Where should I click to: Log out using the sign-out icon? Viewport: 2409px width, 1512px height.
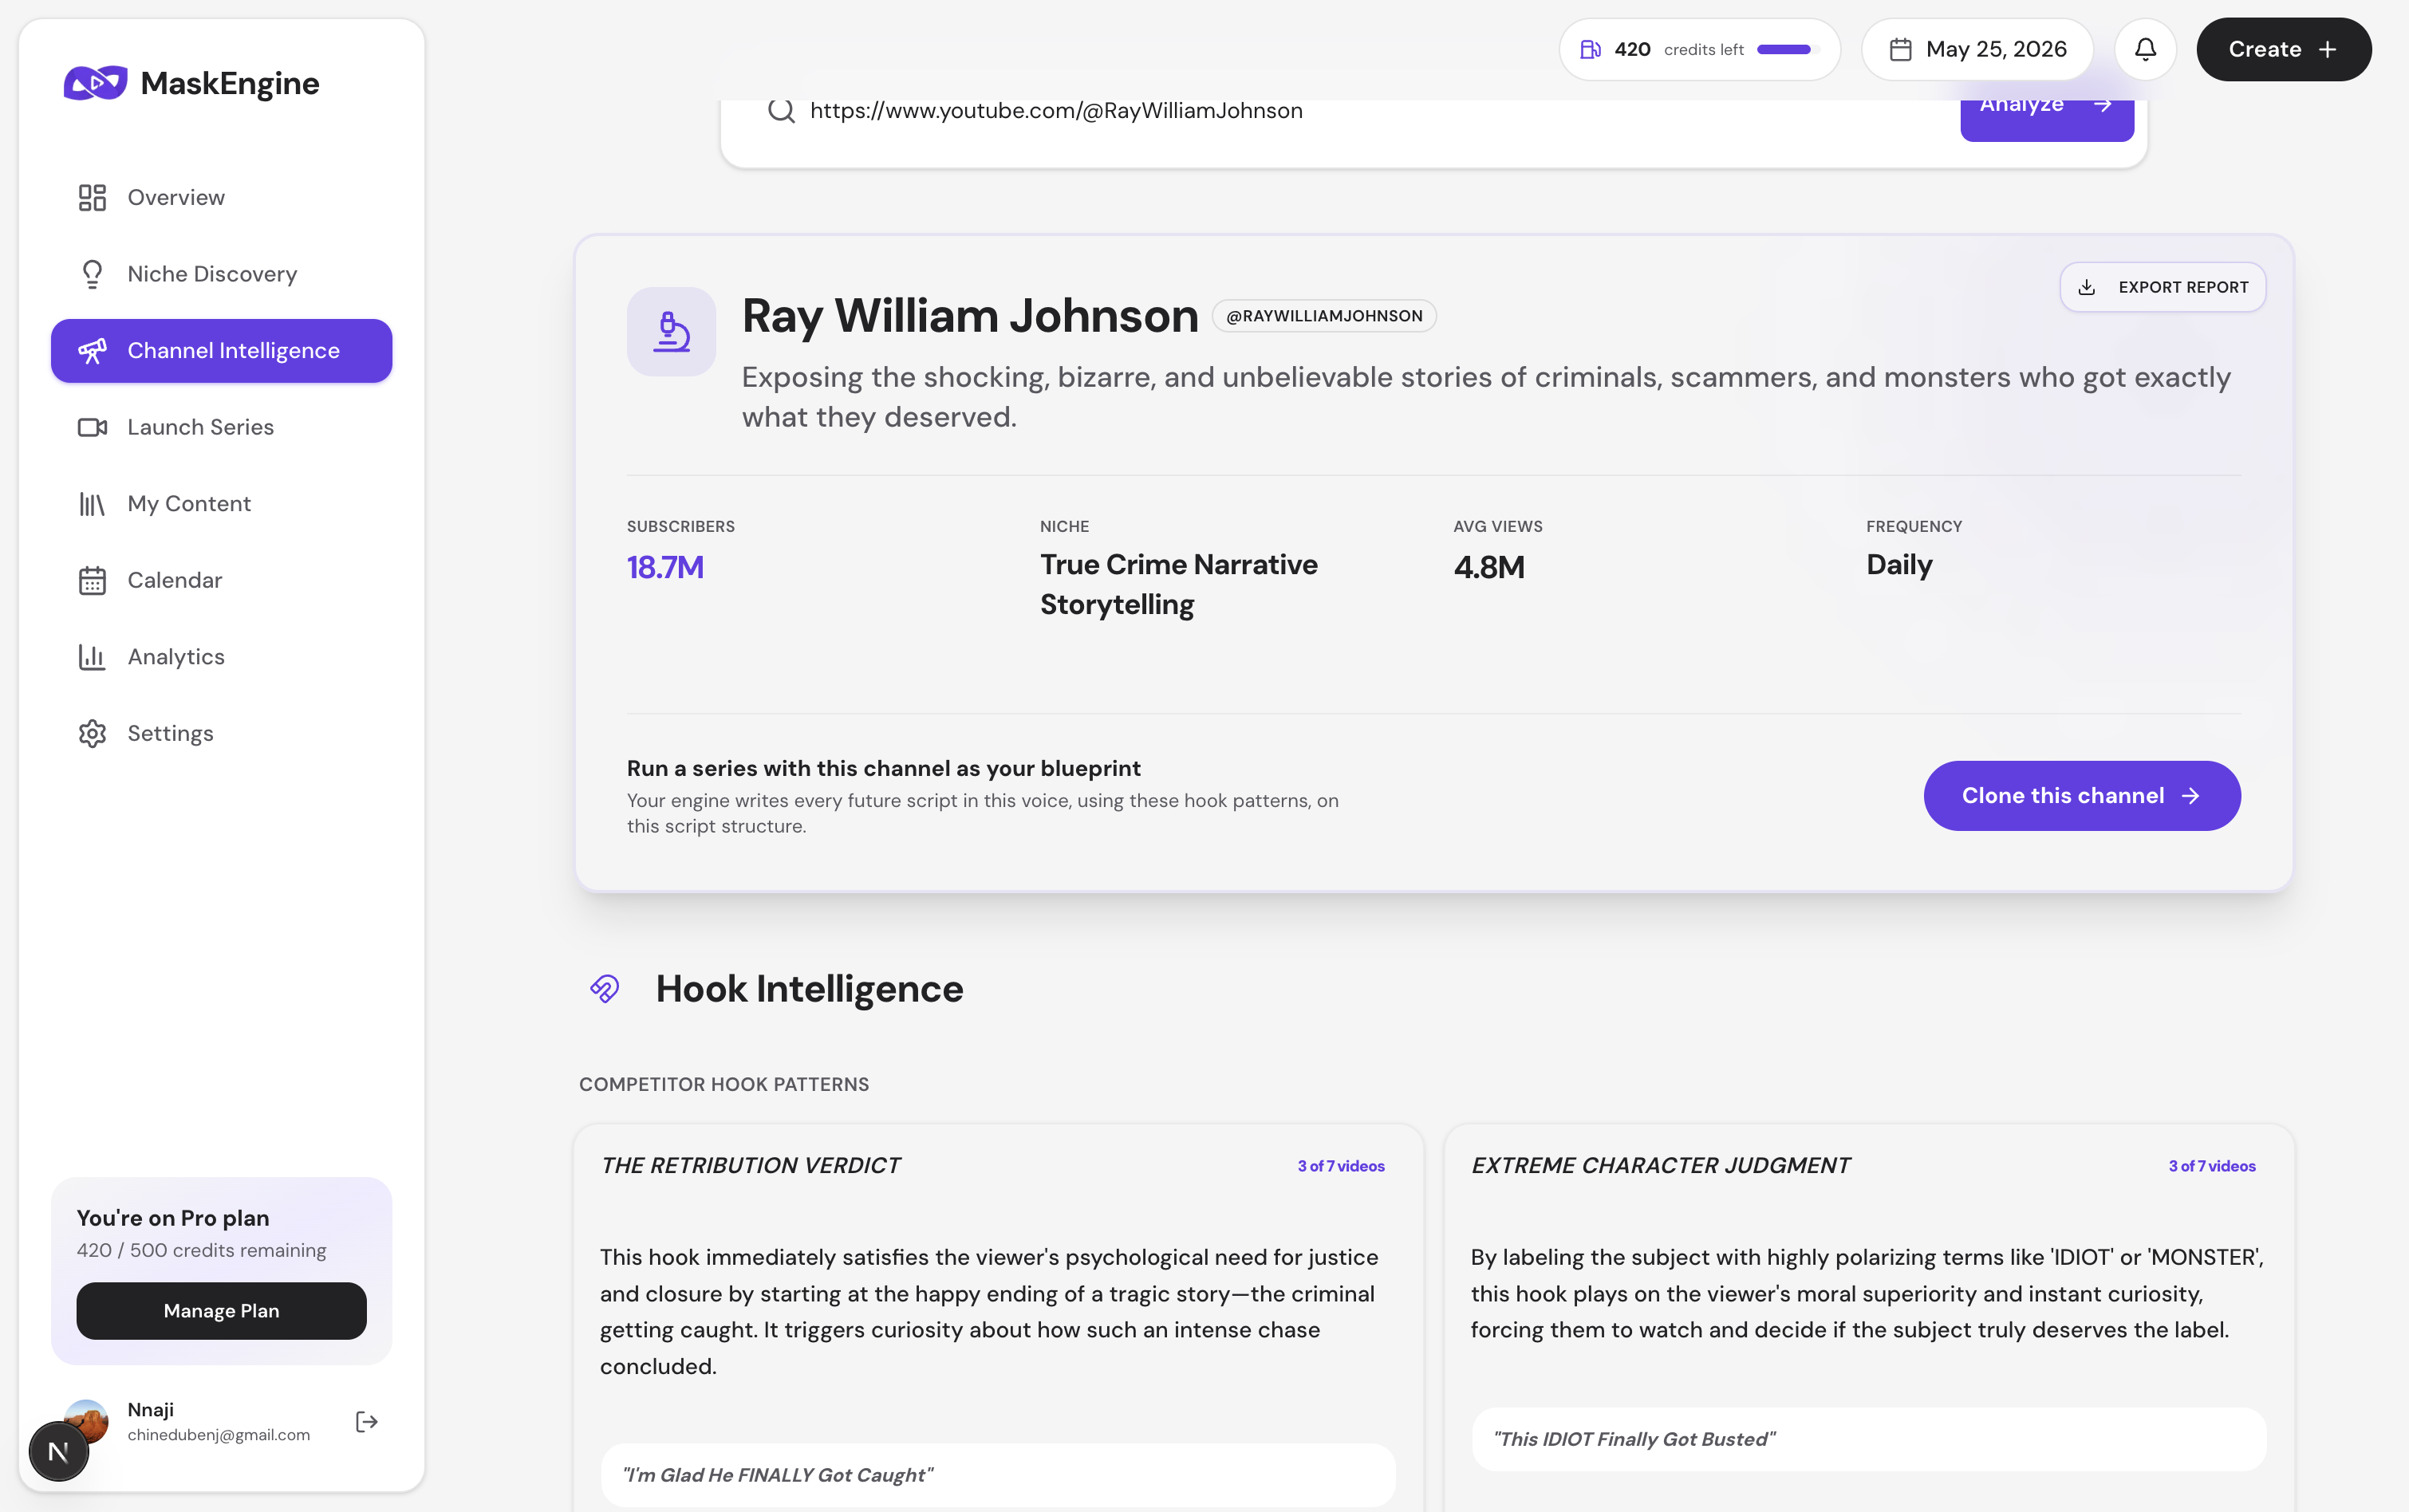[367, 1422]
